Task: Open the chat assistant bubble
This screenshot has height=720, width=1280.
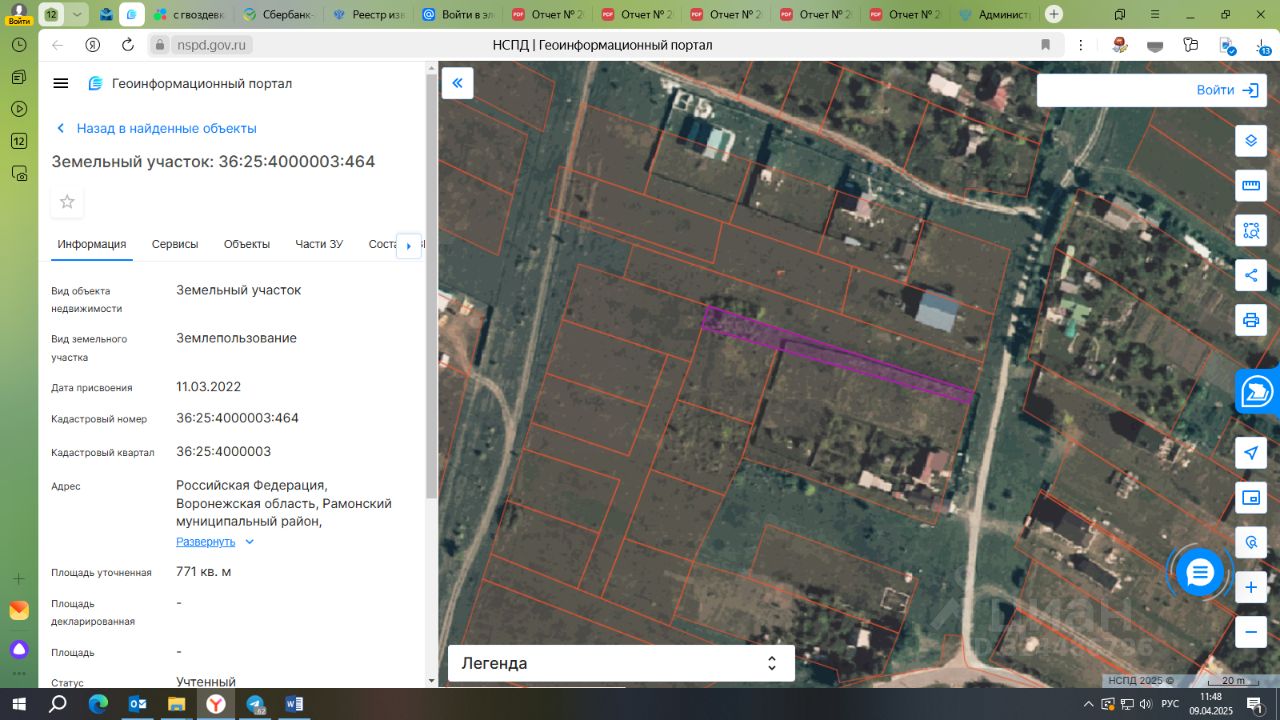Action: coord(1199,573)
